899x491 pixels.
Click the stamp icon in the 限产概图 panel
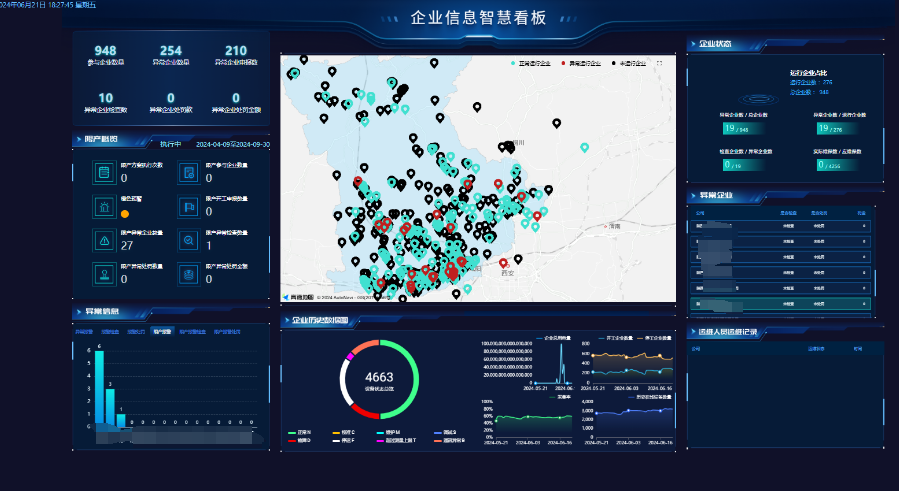point(103,273)
